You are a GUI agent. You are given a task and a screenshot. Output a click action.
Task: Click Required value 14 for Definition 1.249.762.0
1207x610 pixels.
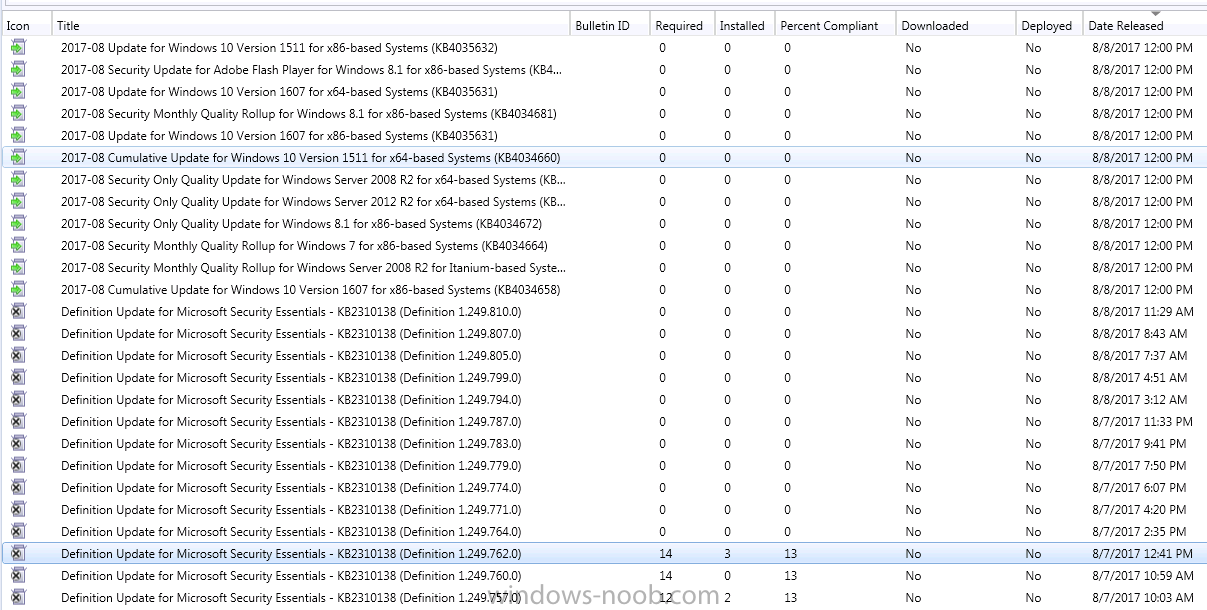point(666,554)
